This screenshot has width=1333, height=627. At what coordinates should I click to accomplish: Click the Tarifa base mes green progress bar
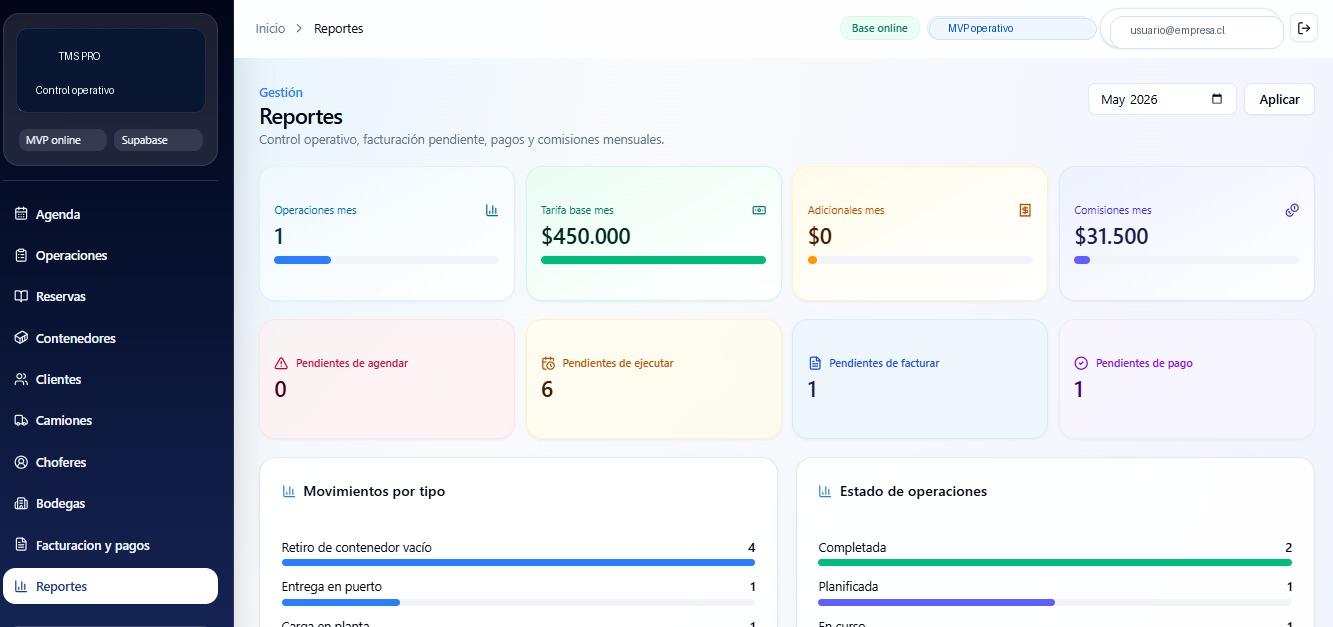point(653,260)
